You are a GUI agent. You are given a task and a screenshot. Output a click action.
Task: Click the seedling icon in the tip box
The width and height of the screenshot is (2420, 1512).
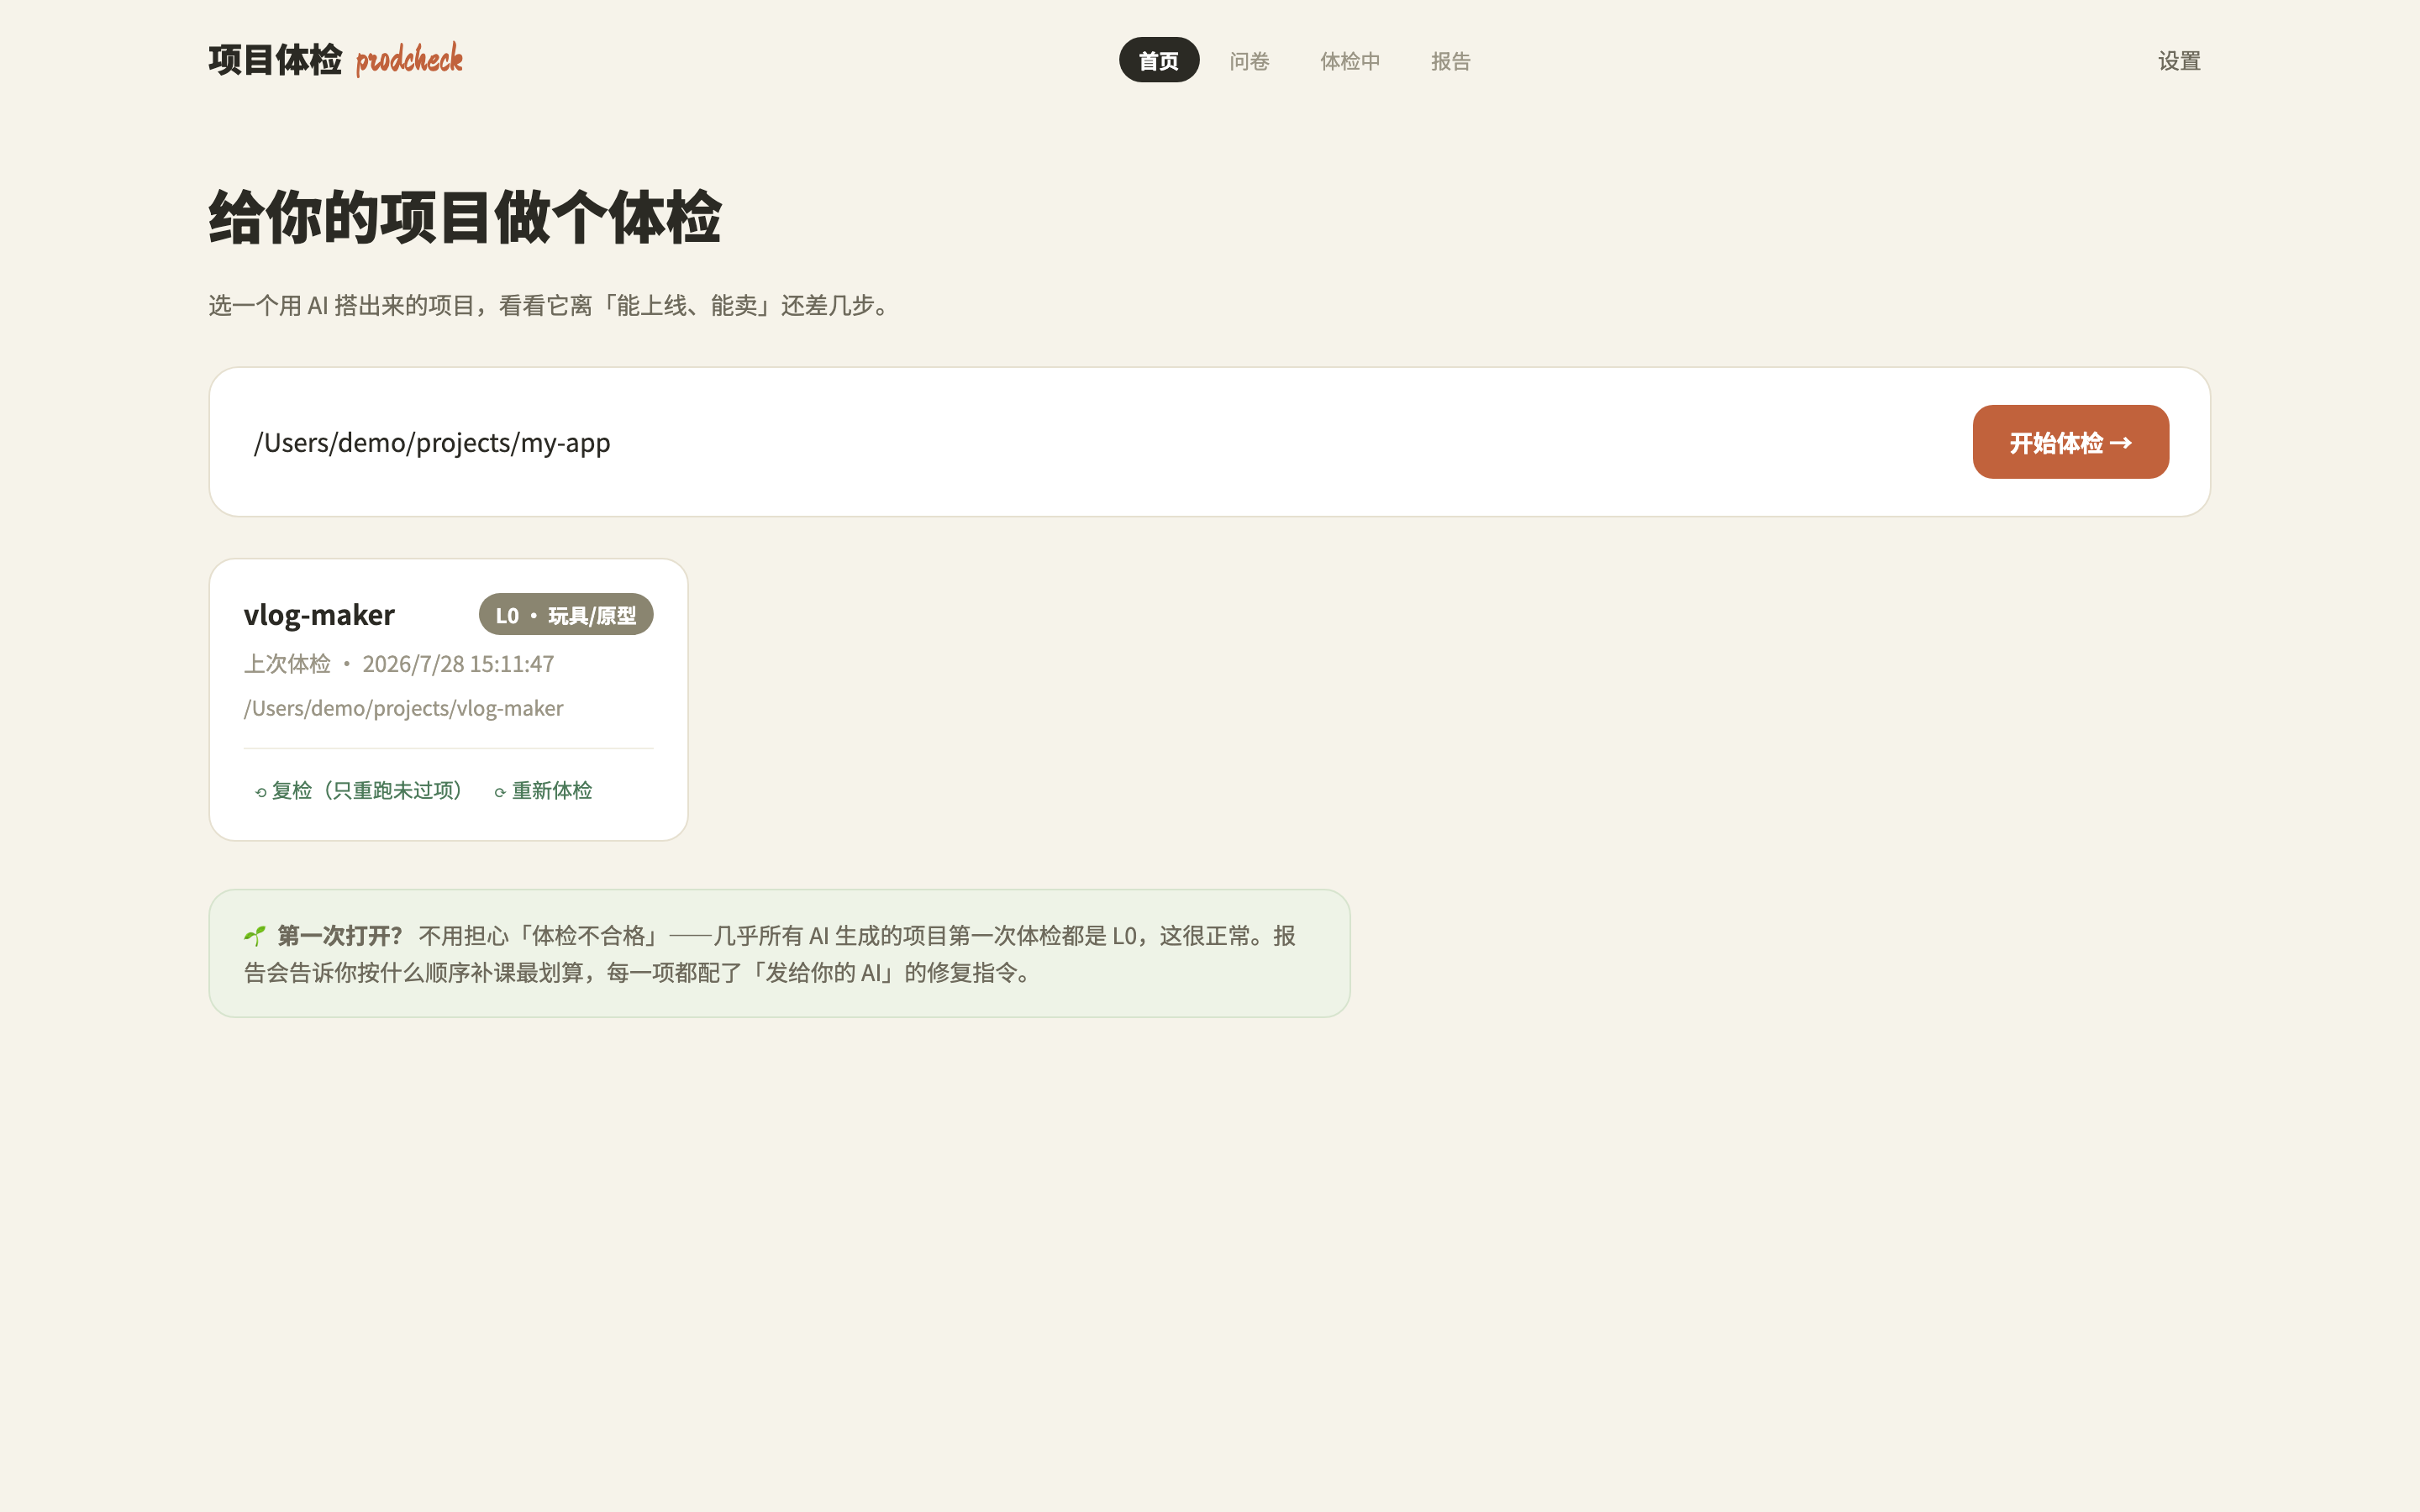pyautogui.click(x=255, y=936)
